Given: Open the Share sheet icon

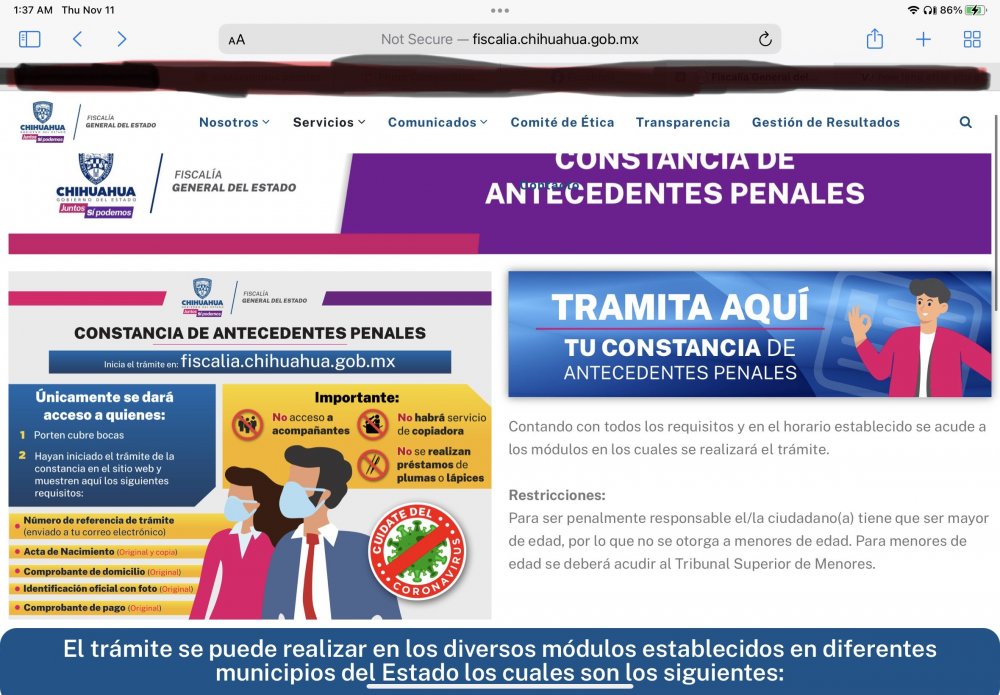Looking at the screenshot, I should (875, 39).
